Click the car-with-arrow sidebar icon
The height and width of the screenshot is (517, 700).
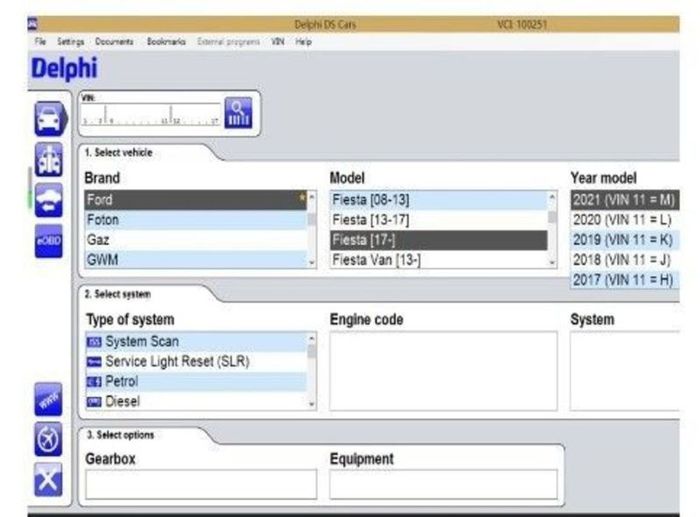coord(49,200)
